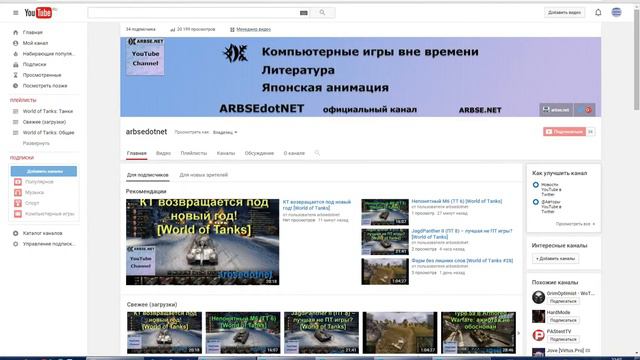Click the Просмотреть все expander link
Viewport: 640px width, 360px height.
(x=575, y=224)
